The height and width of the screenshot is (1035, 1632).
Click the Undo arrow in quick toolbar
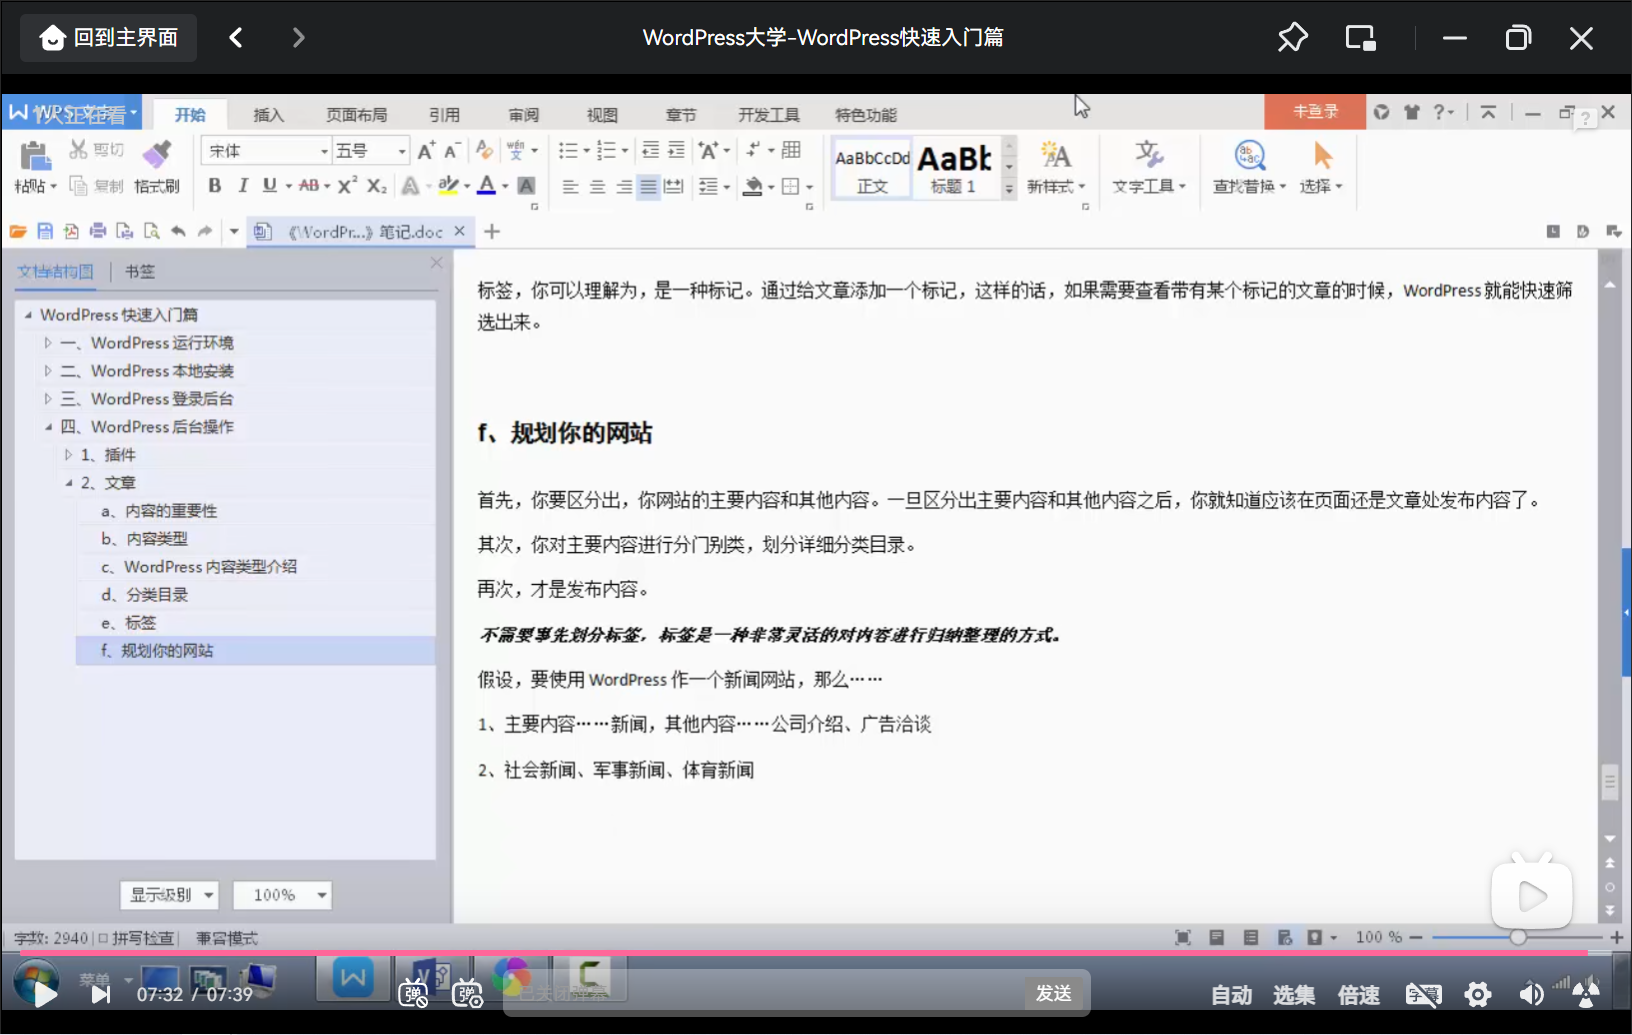click(x=178, y=231)
